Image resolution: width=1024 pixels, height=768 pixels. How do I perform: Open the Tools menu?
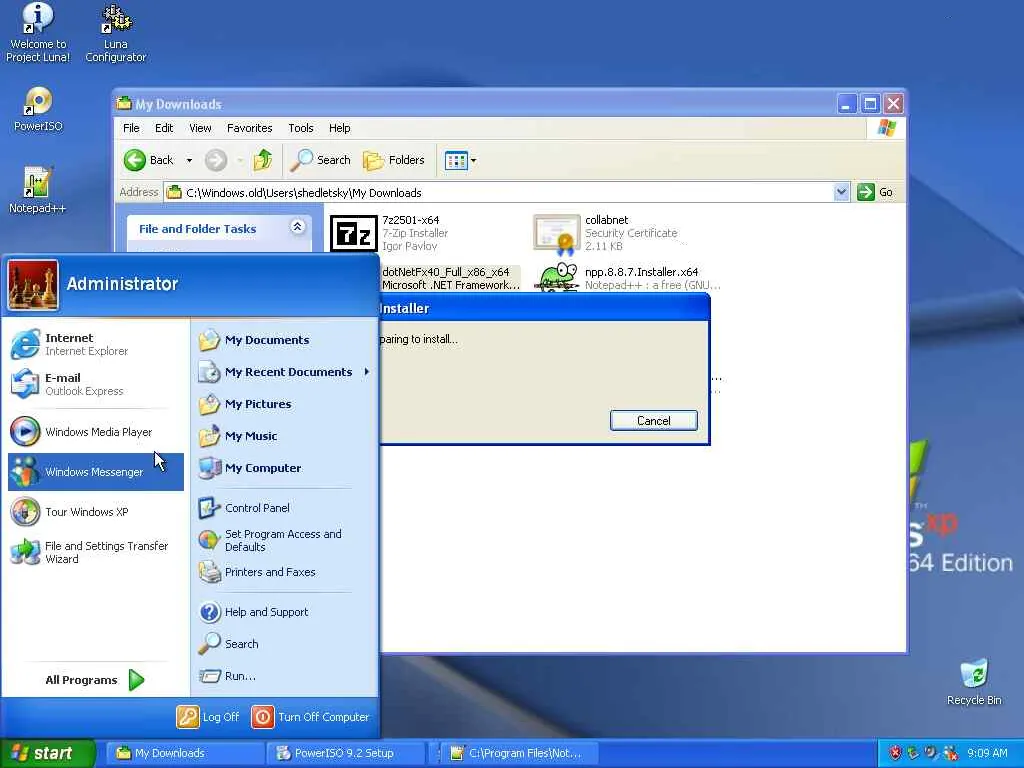(300, 128)
